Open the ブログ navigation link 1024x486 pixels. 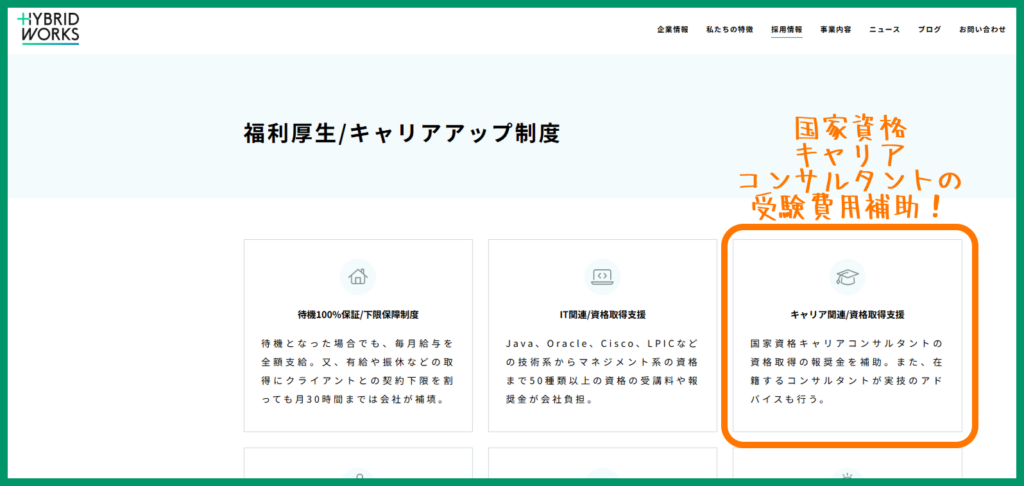tap(929, 30)
